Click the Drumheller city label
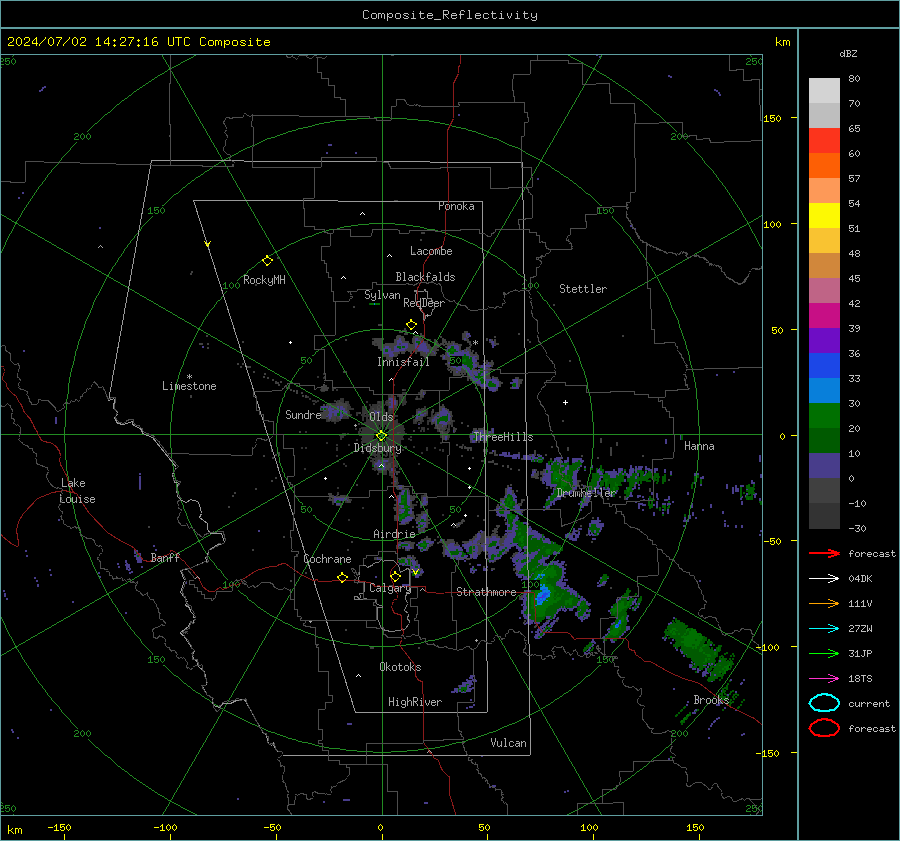Screen dimensions: 900x841 pos(586,493)
